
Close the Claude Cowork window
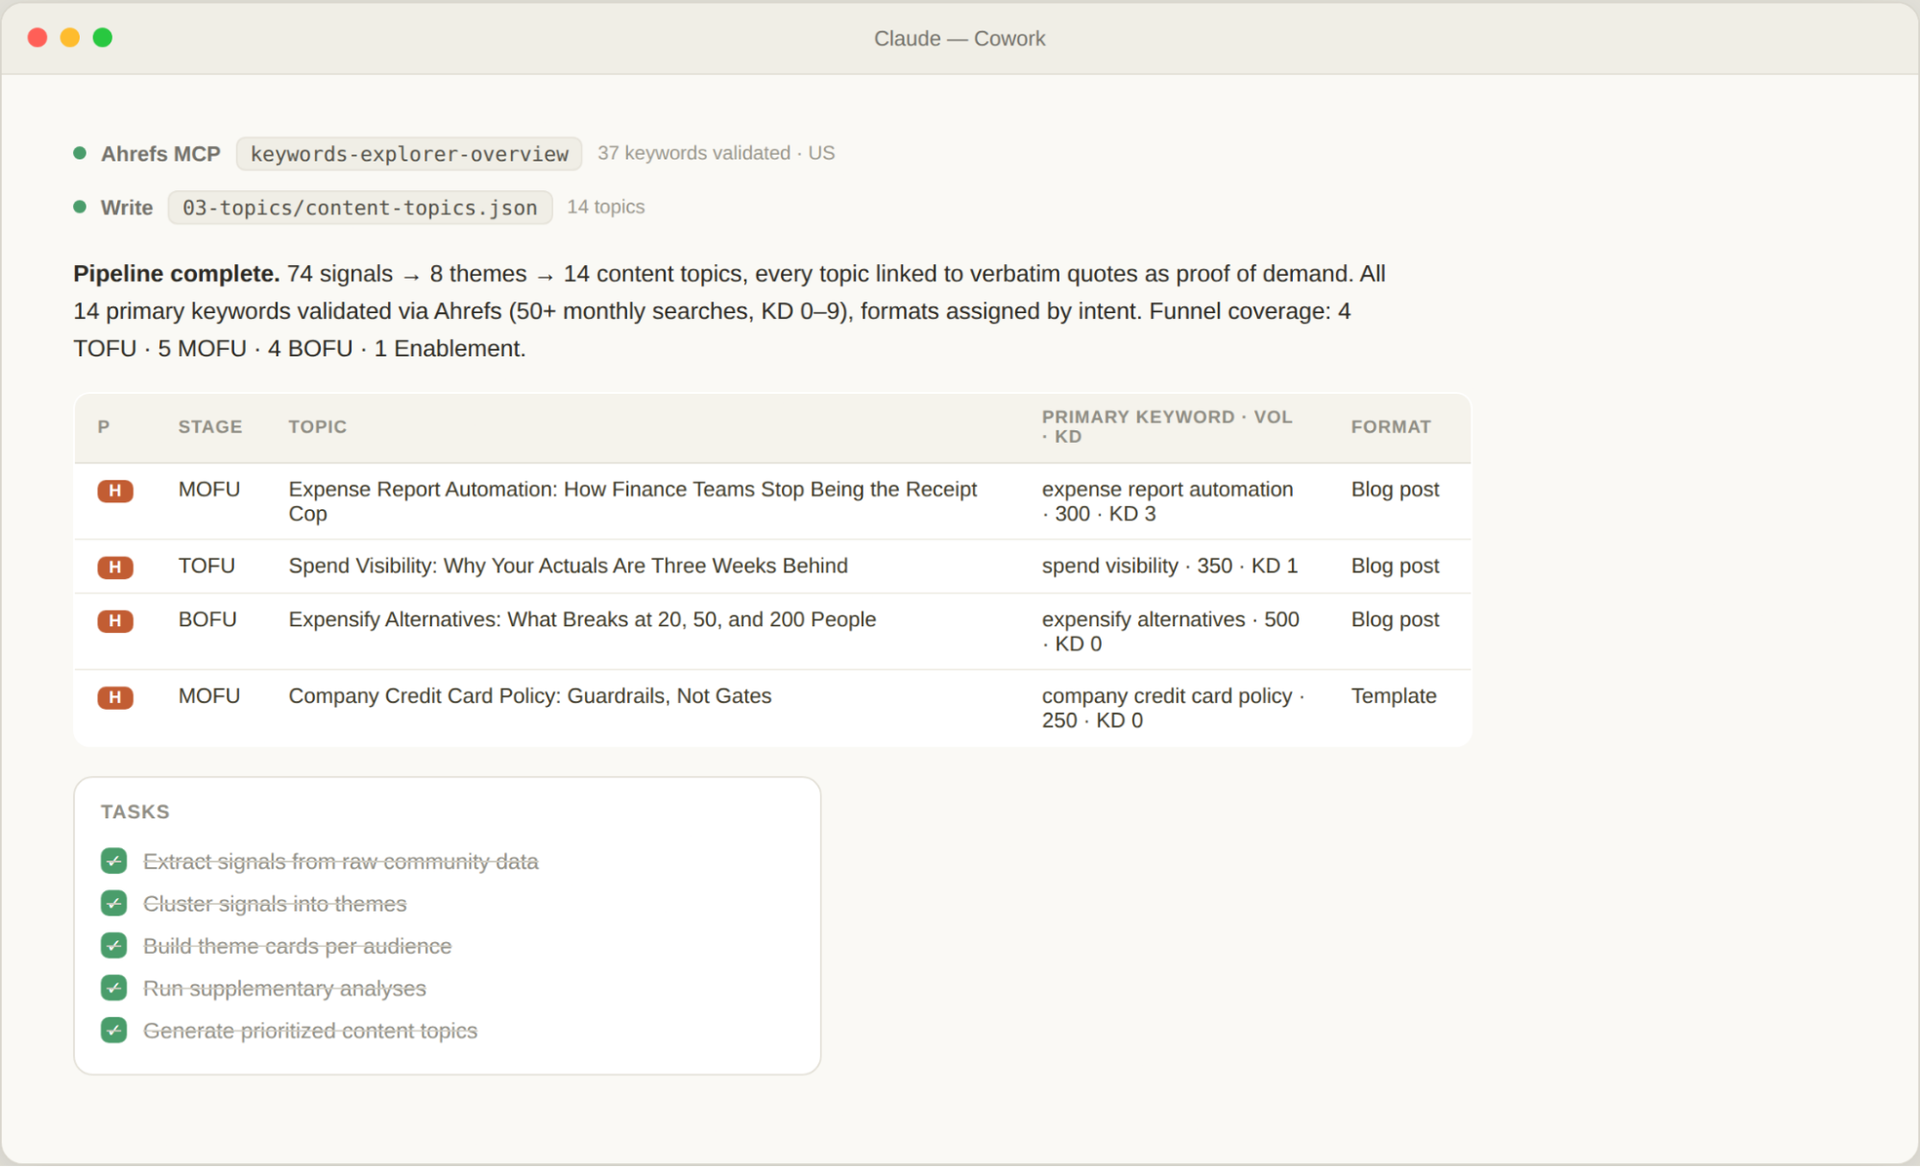(38, 38)
